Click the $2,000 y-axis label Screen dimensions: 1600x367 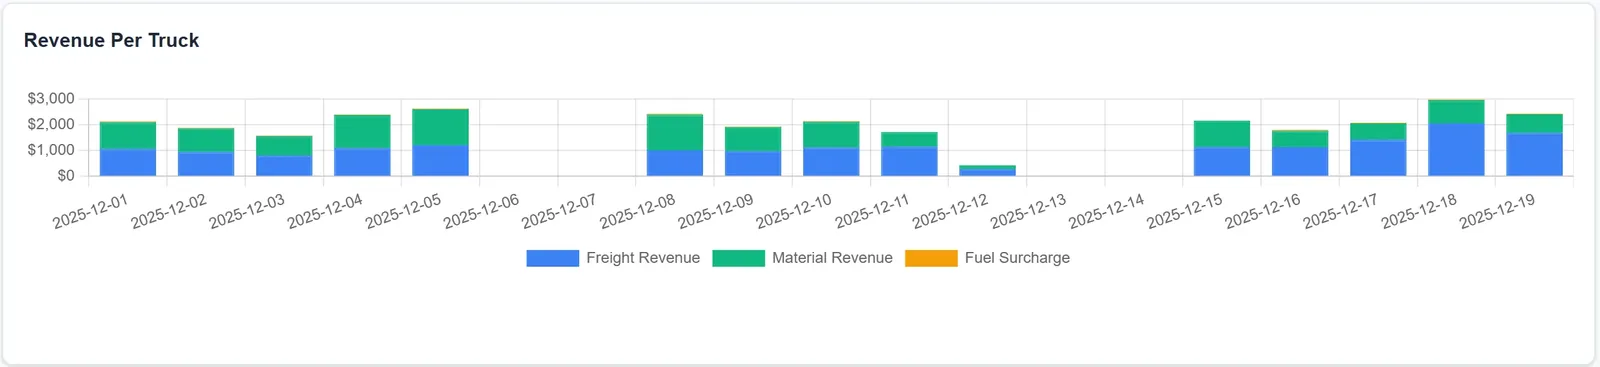tap(51, 124)
